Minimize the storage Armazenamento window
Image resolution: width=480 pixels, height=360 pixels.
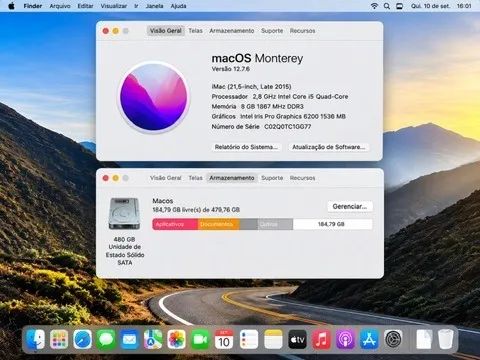click(x=116, y=178)
